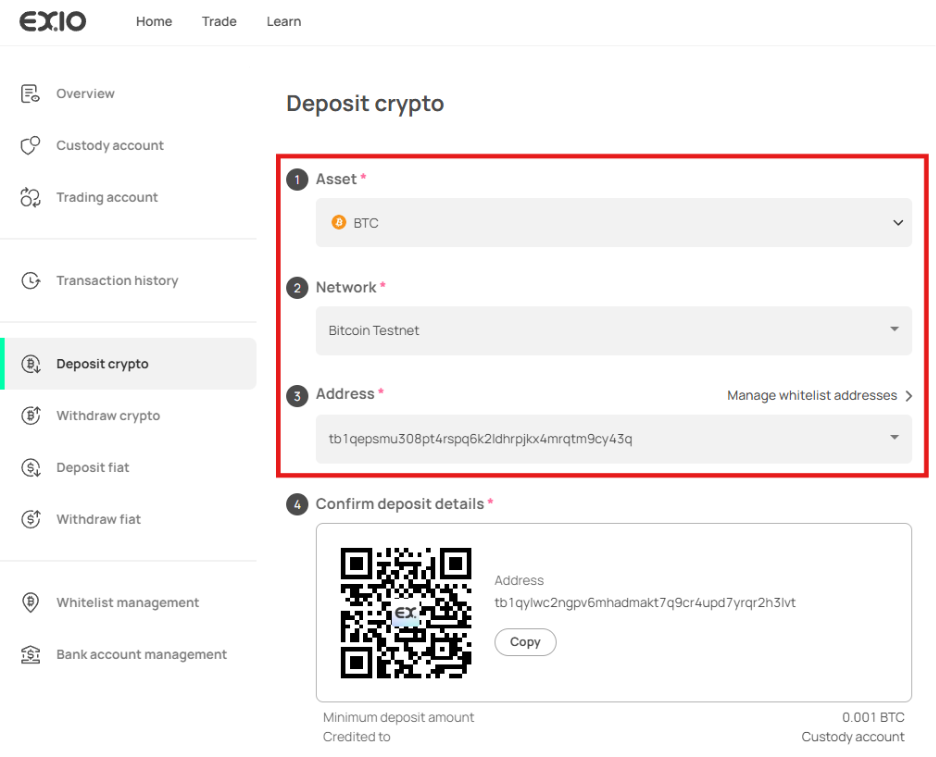Screen dimensions: 936x757
Task: Click the Withdraw crypto icon
Action: (x=30, y=416)
